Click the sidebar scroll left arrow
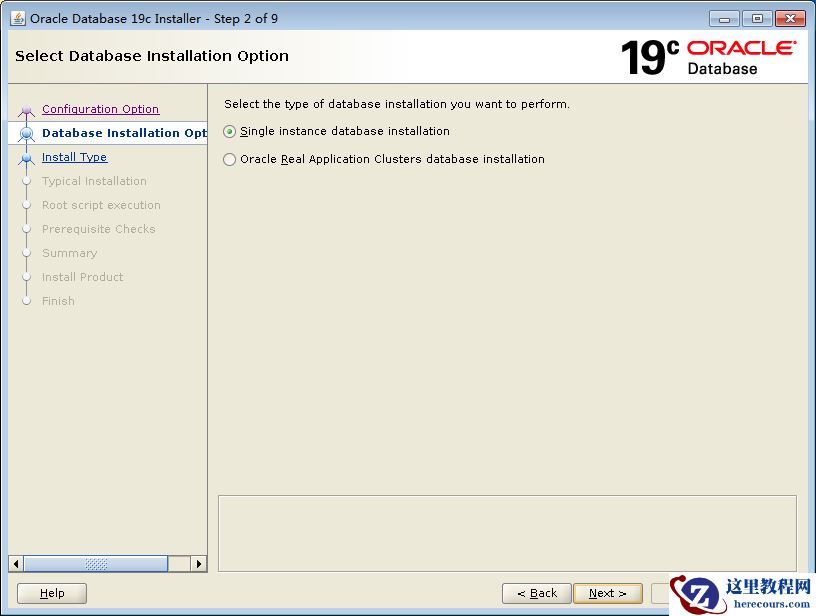The height and width of the screenshot is (616, 816). click(x=16, y=564)
